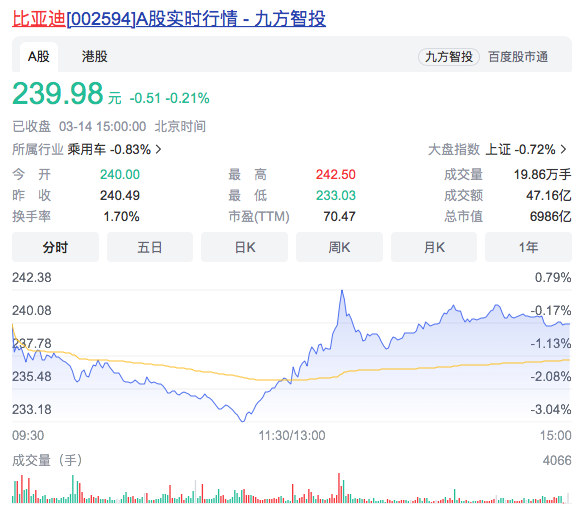Click 昨收 value 240.49
Viewport: 582px width, 514px height.
pyautogui.click(x=120, y=195)
